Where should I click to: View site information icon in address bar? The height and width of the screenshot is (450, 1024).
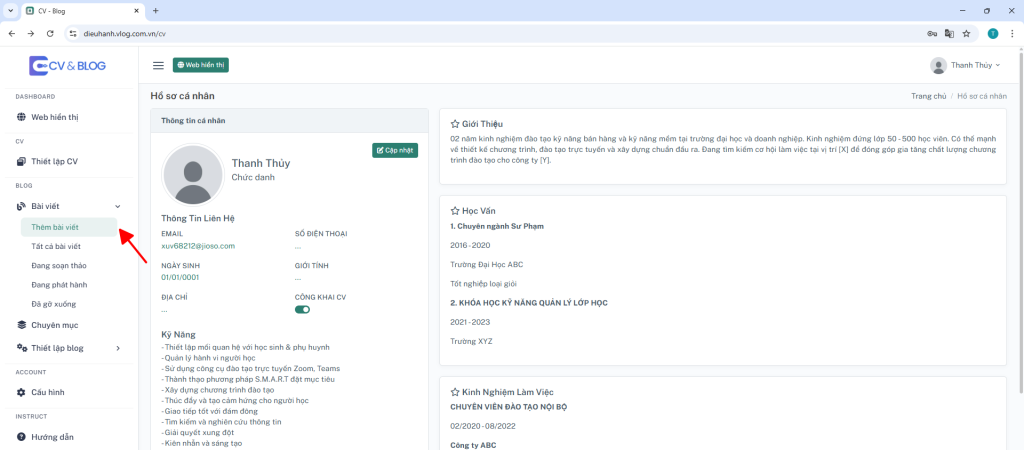[x=73, y=33]
